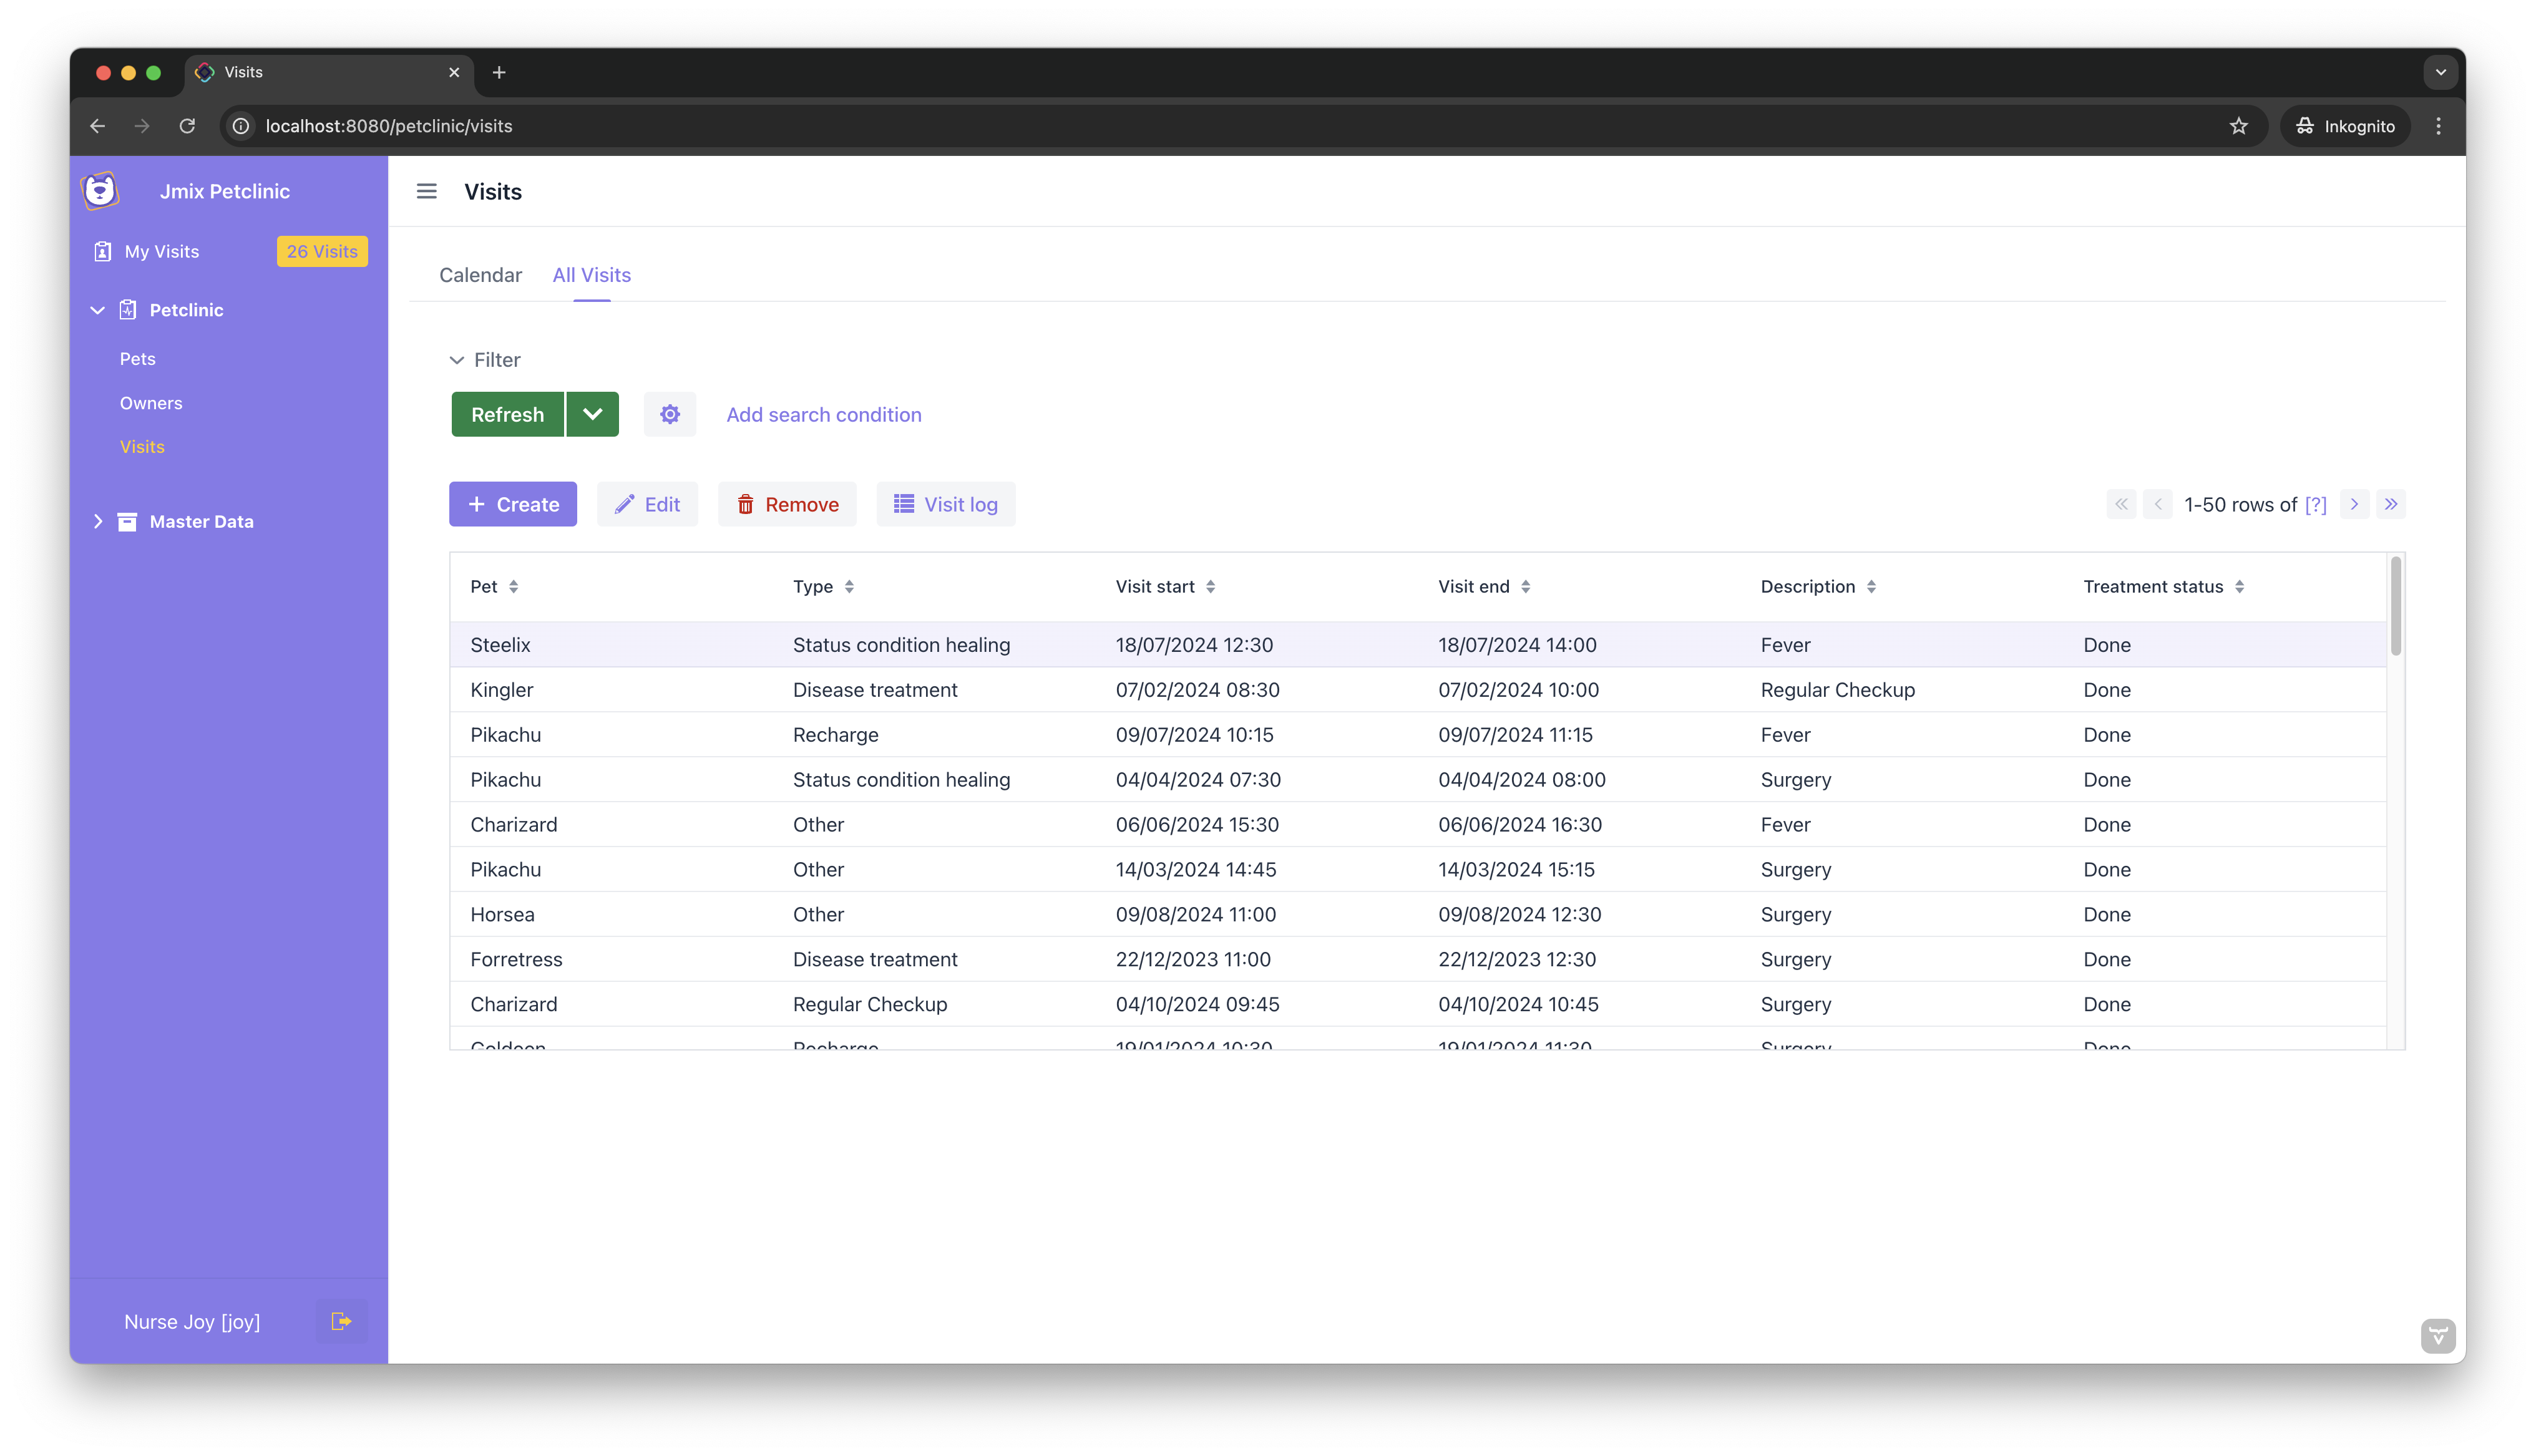The width and height of the screenshot is (2536, 1456).
Task: Sort the table by Visit start
Action: [x=1210, y=587]
